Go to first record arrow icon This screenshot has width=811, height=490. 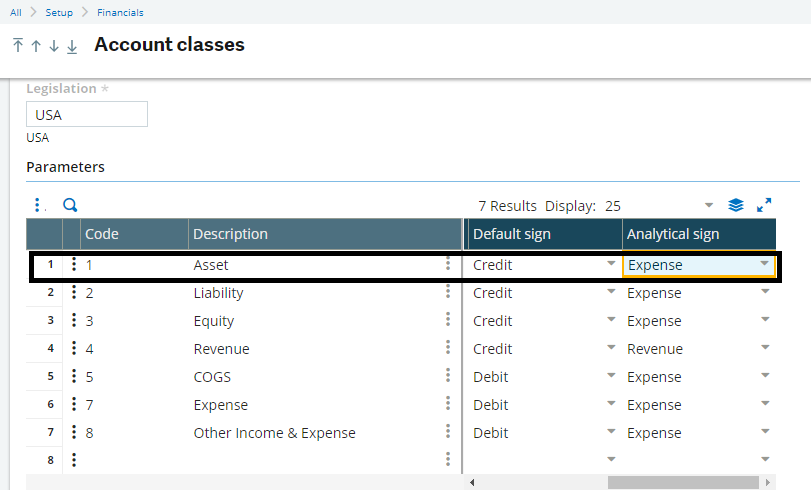coord(18,46)
